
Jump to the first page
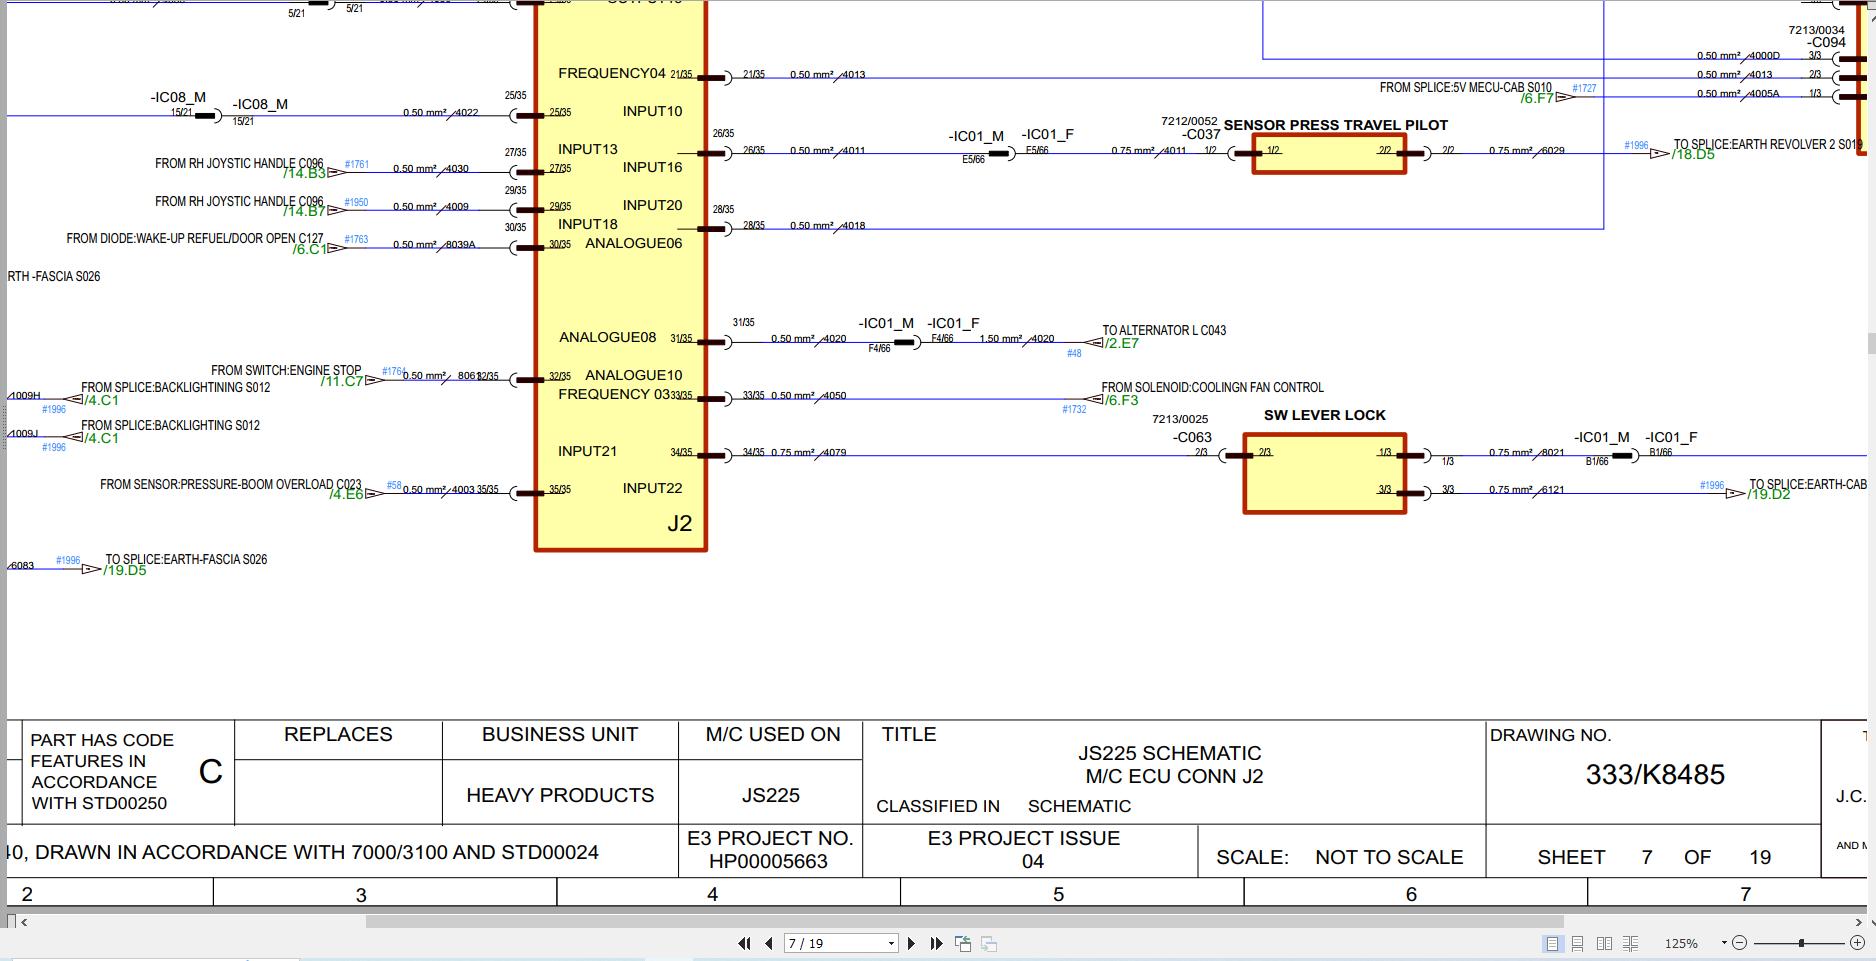point(744,943)
